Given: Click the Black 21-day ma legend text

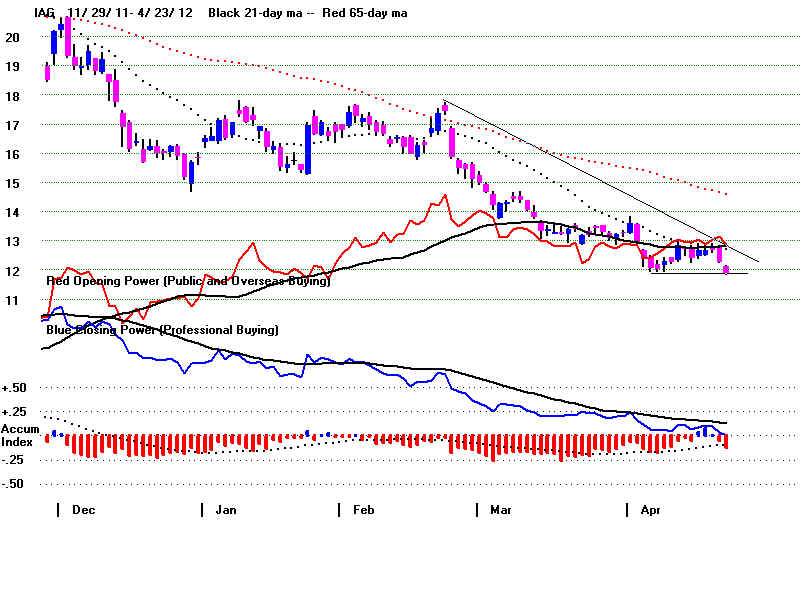Looking at the screenshot, I should [260, 13].
